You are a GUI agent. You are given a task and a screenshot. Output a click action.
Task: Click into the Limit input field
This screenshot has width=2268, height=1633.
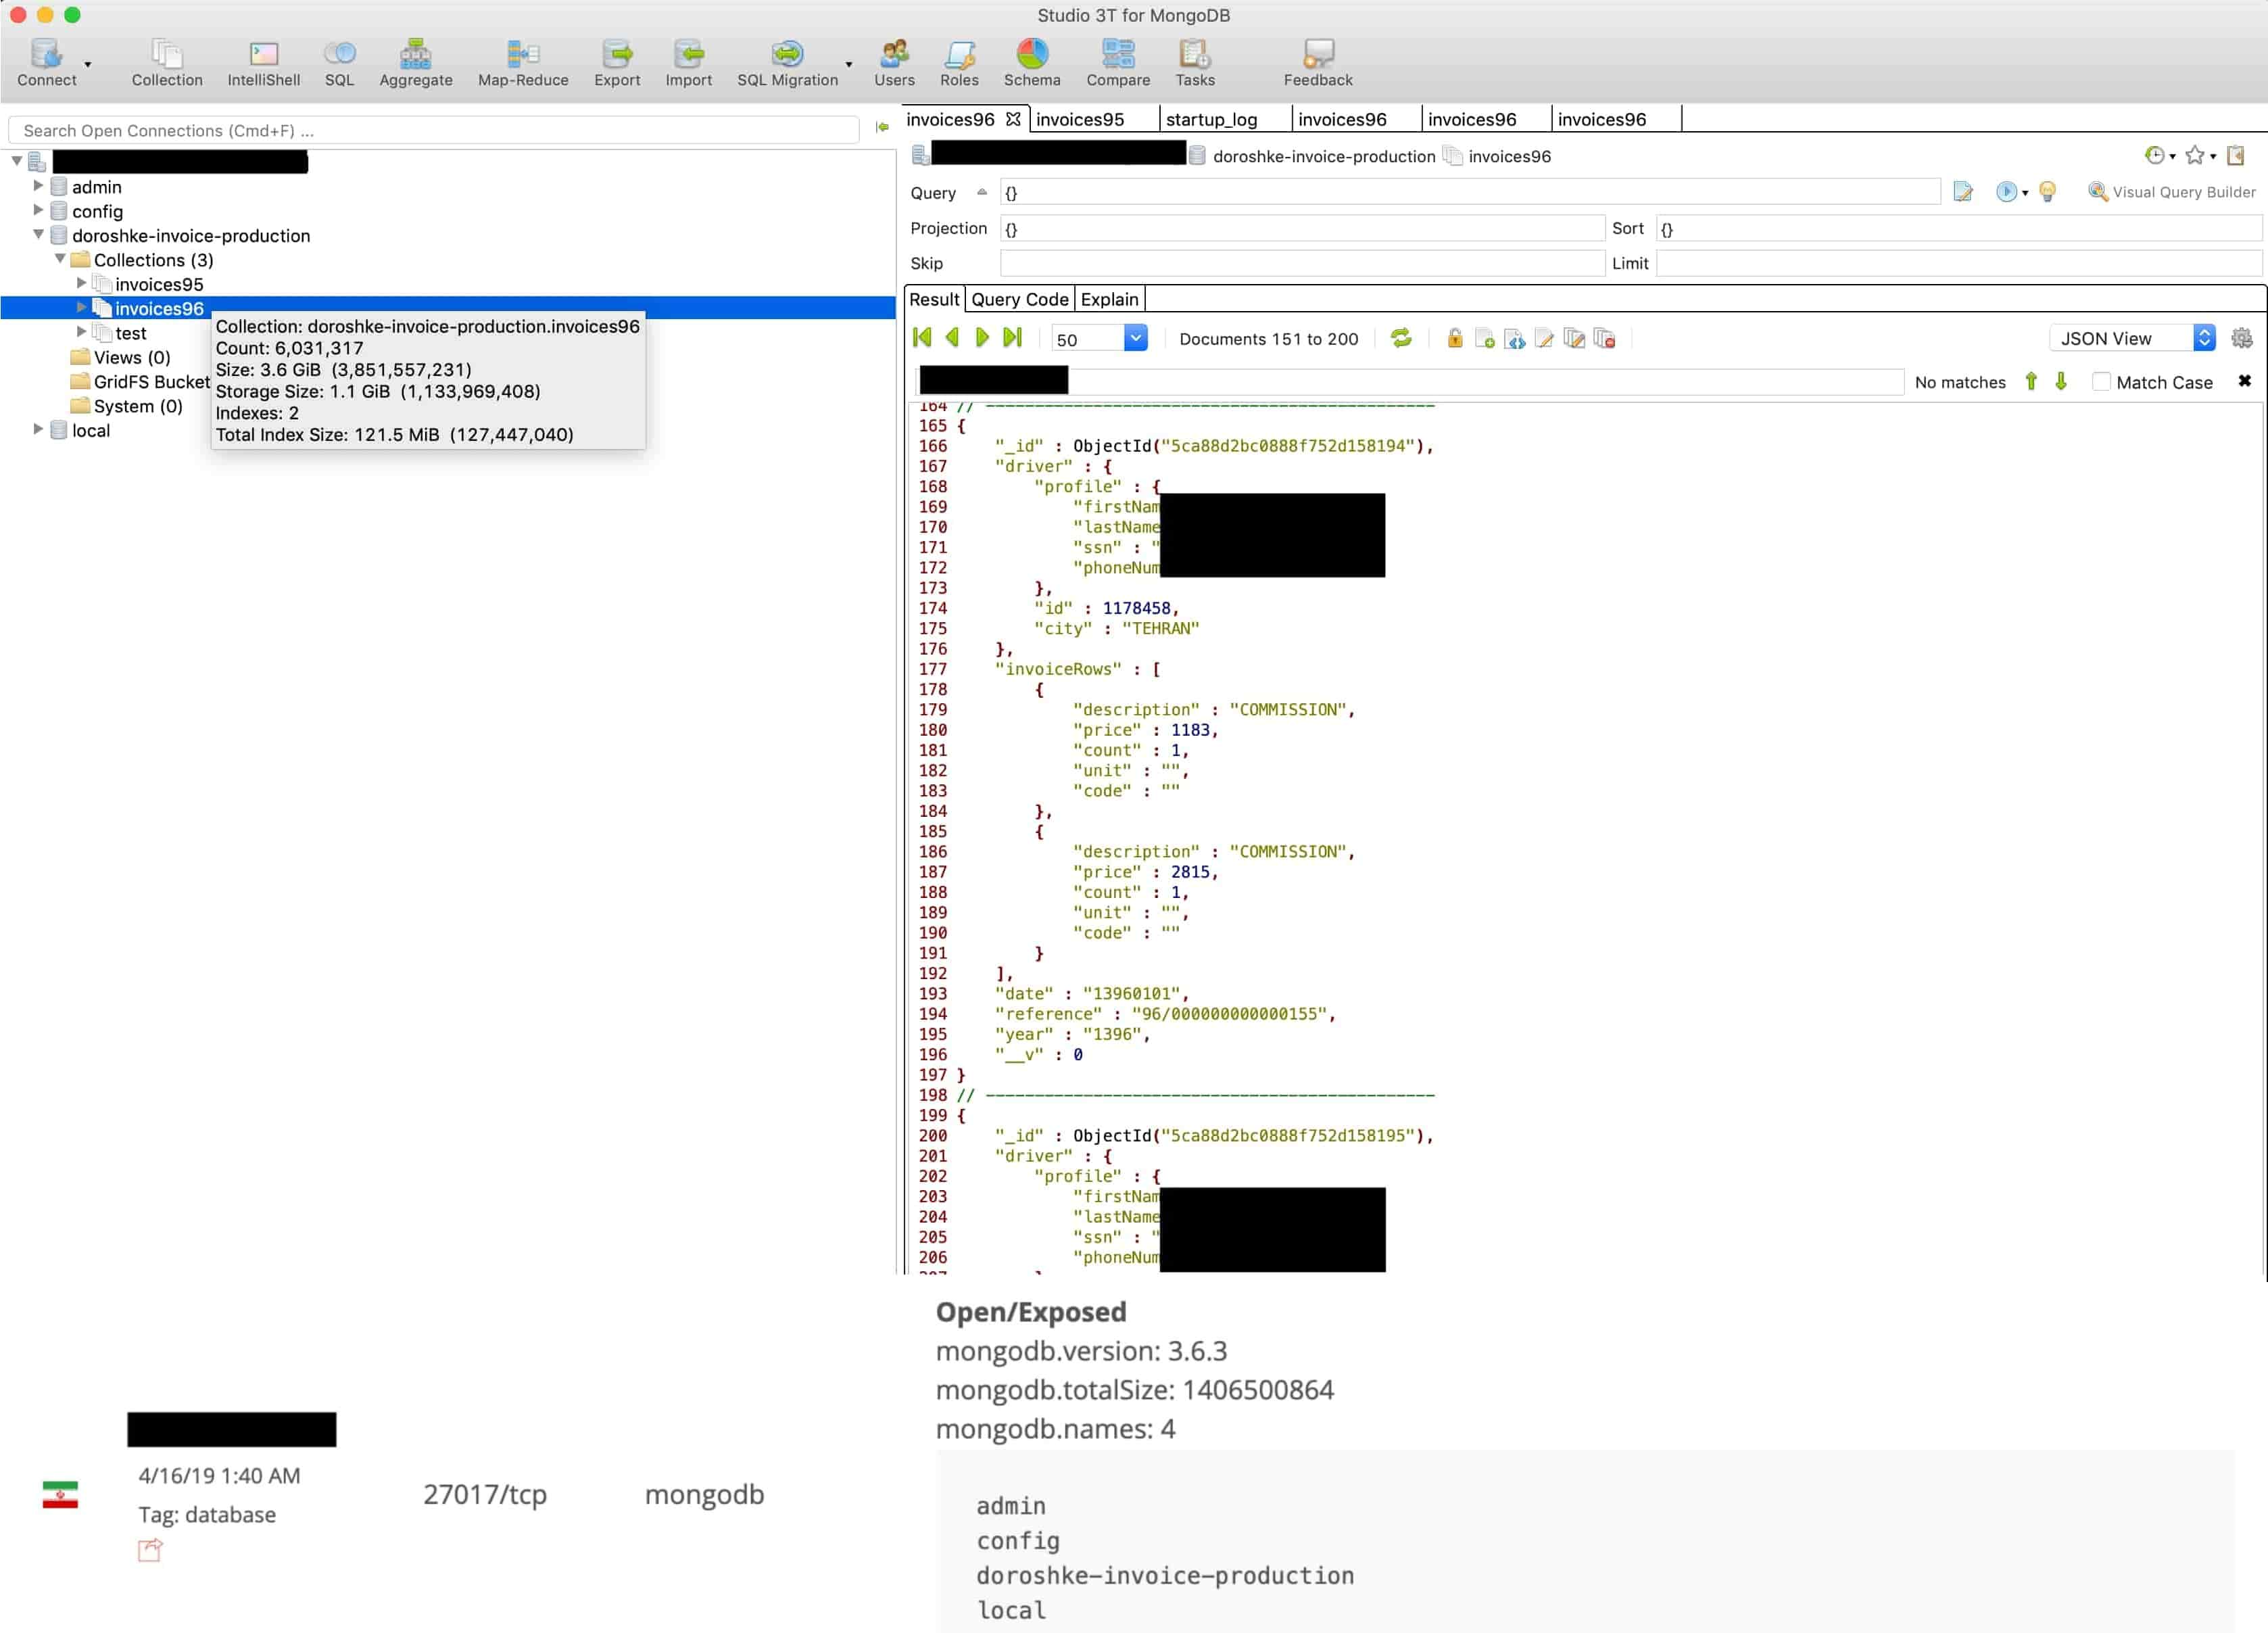point(1958,263)
